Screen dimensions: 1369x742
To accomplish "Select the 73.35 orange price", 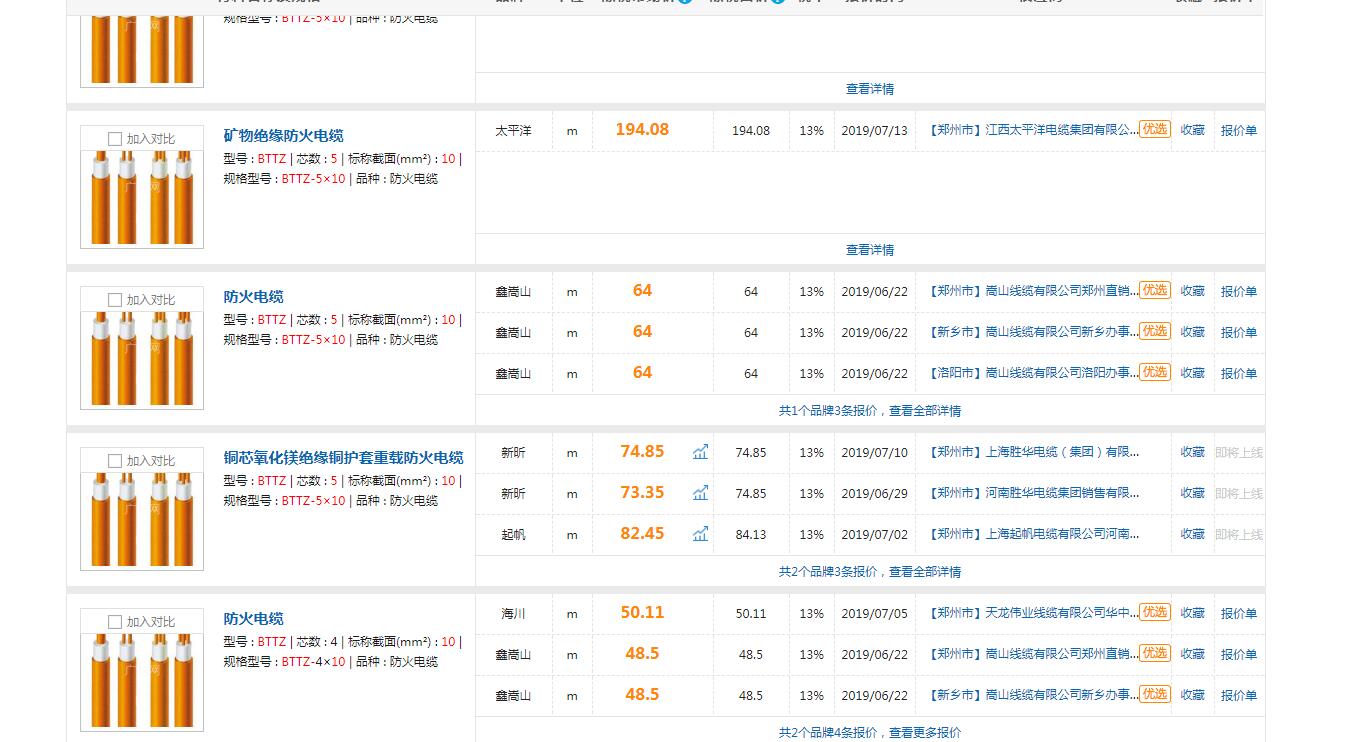I will [642, 492].
